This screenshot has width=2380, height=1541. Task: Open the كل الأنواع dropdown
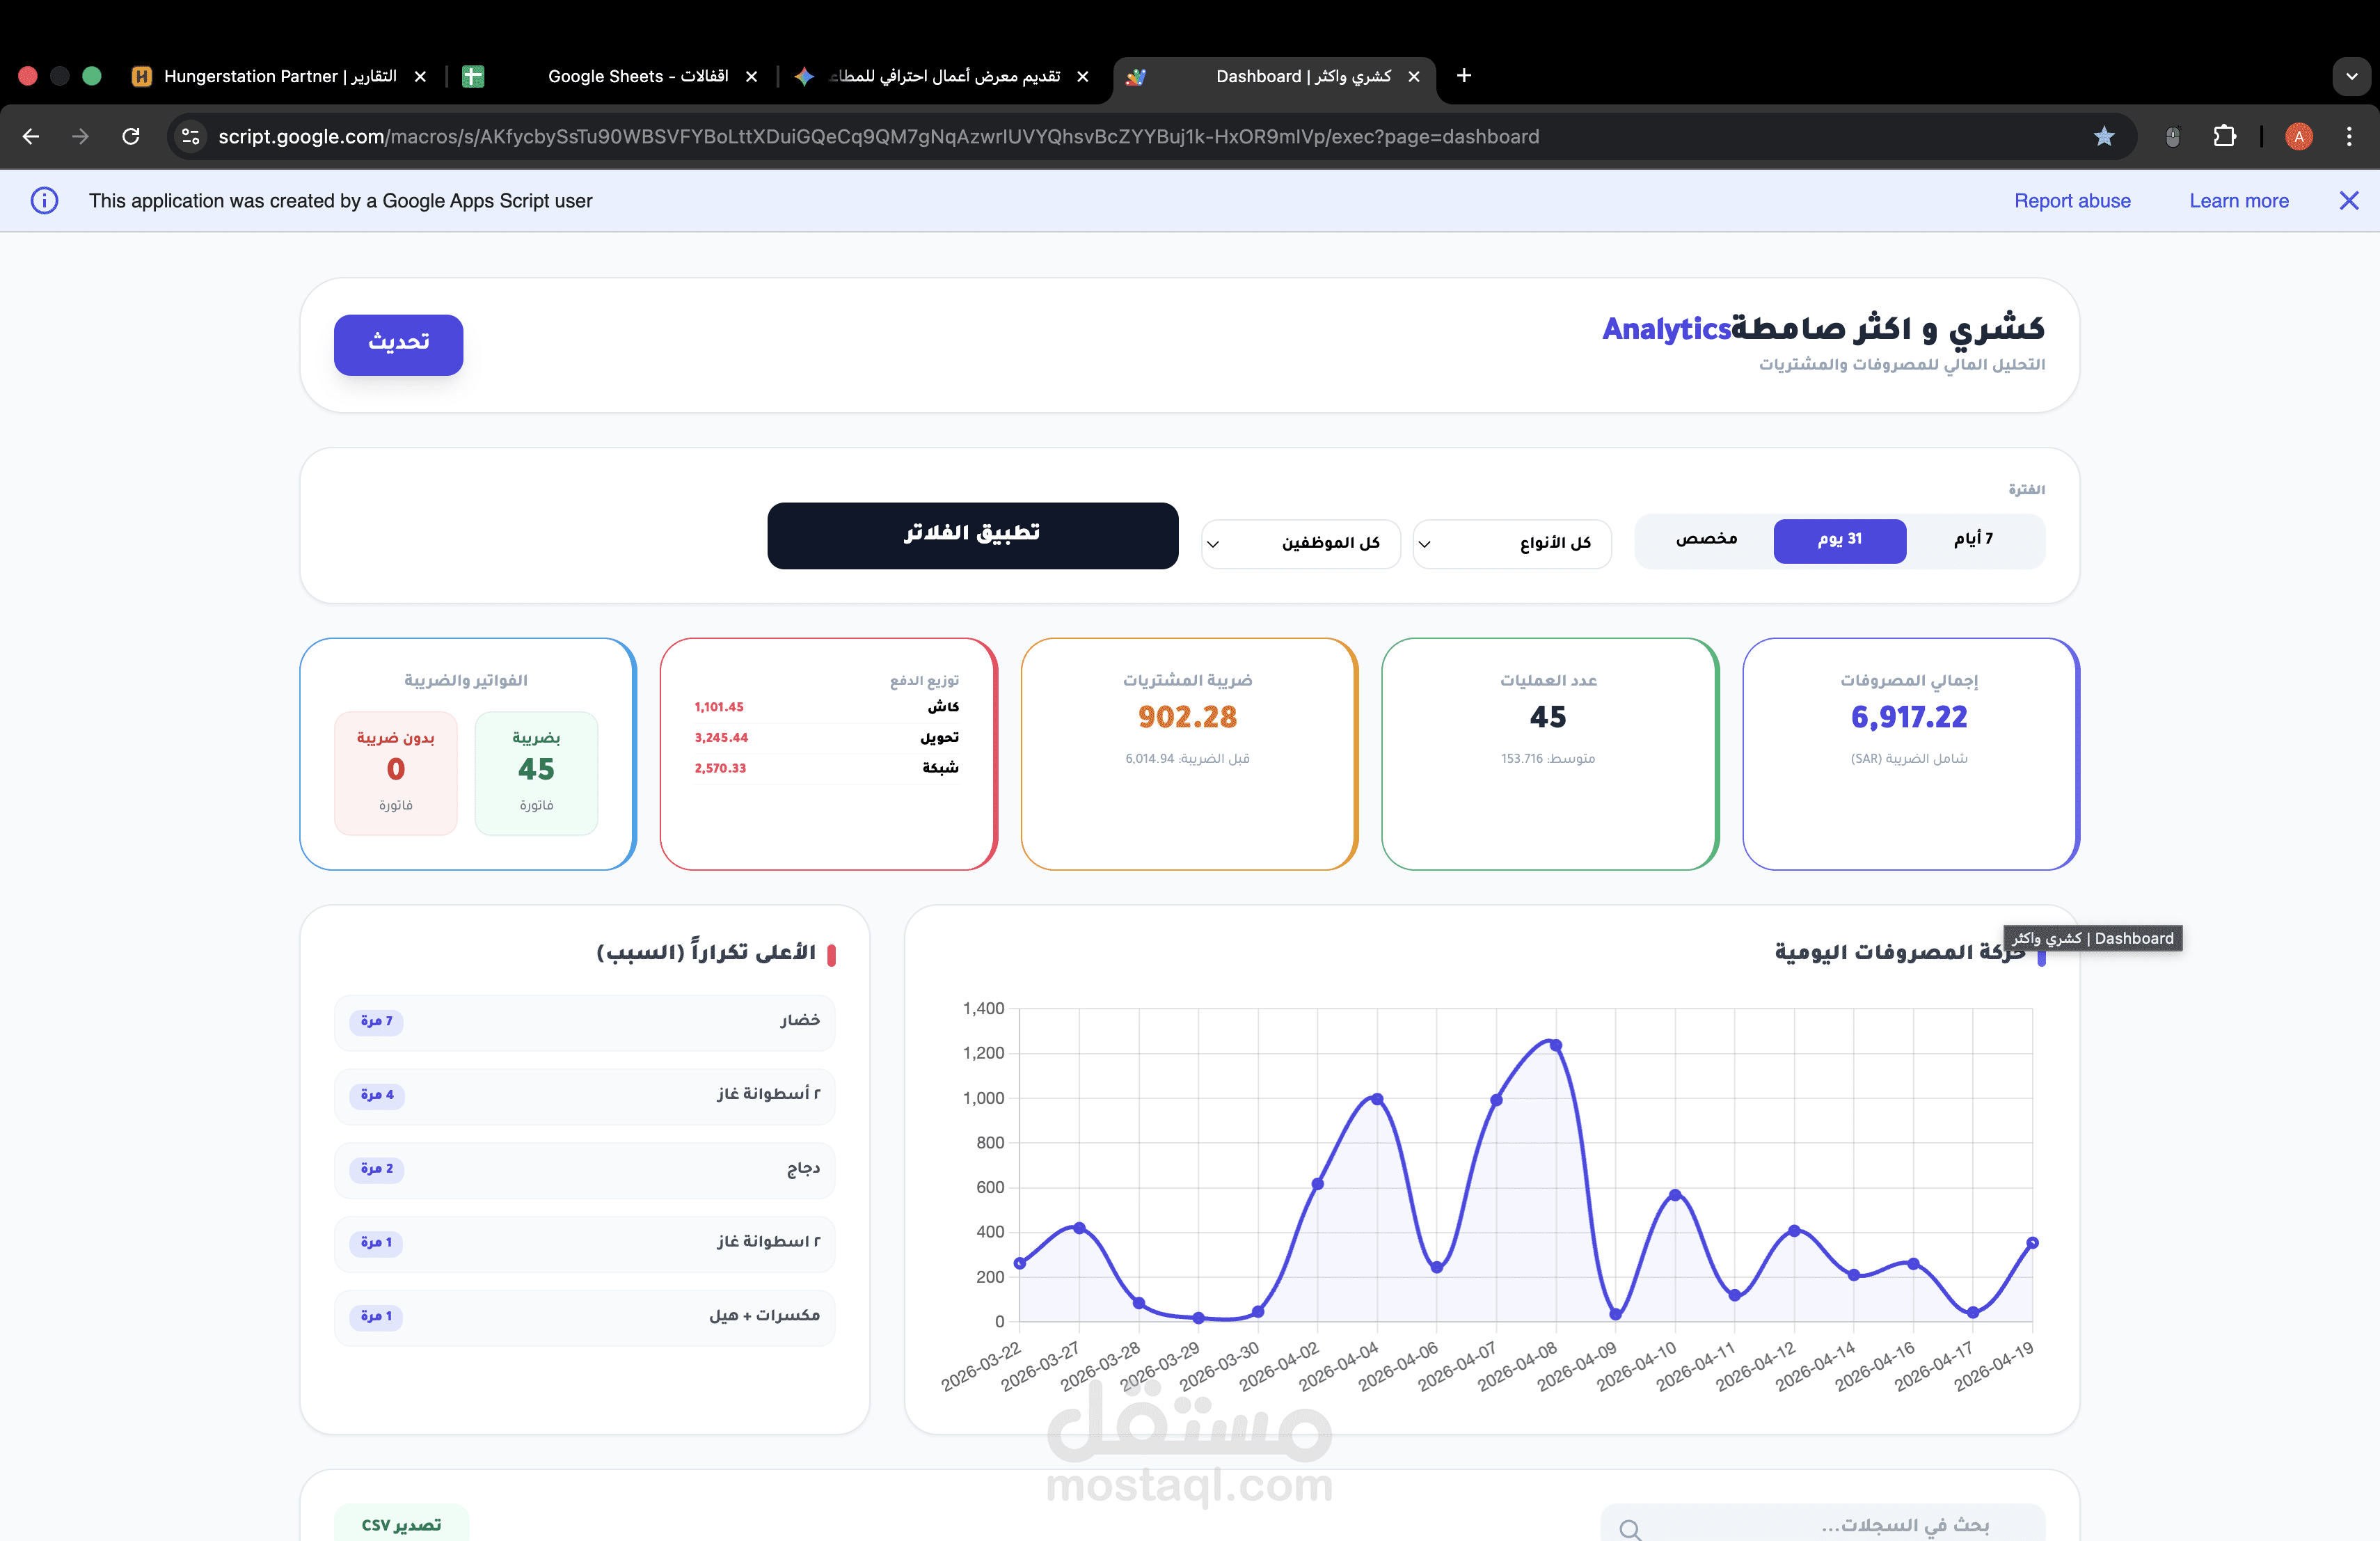point(1511,543)
